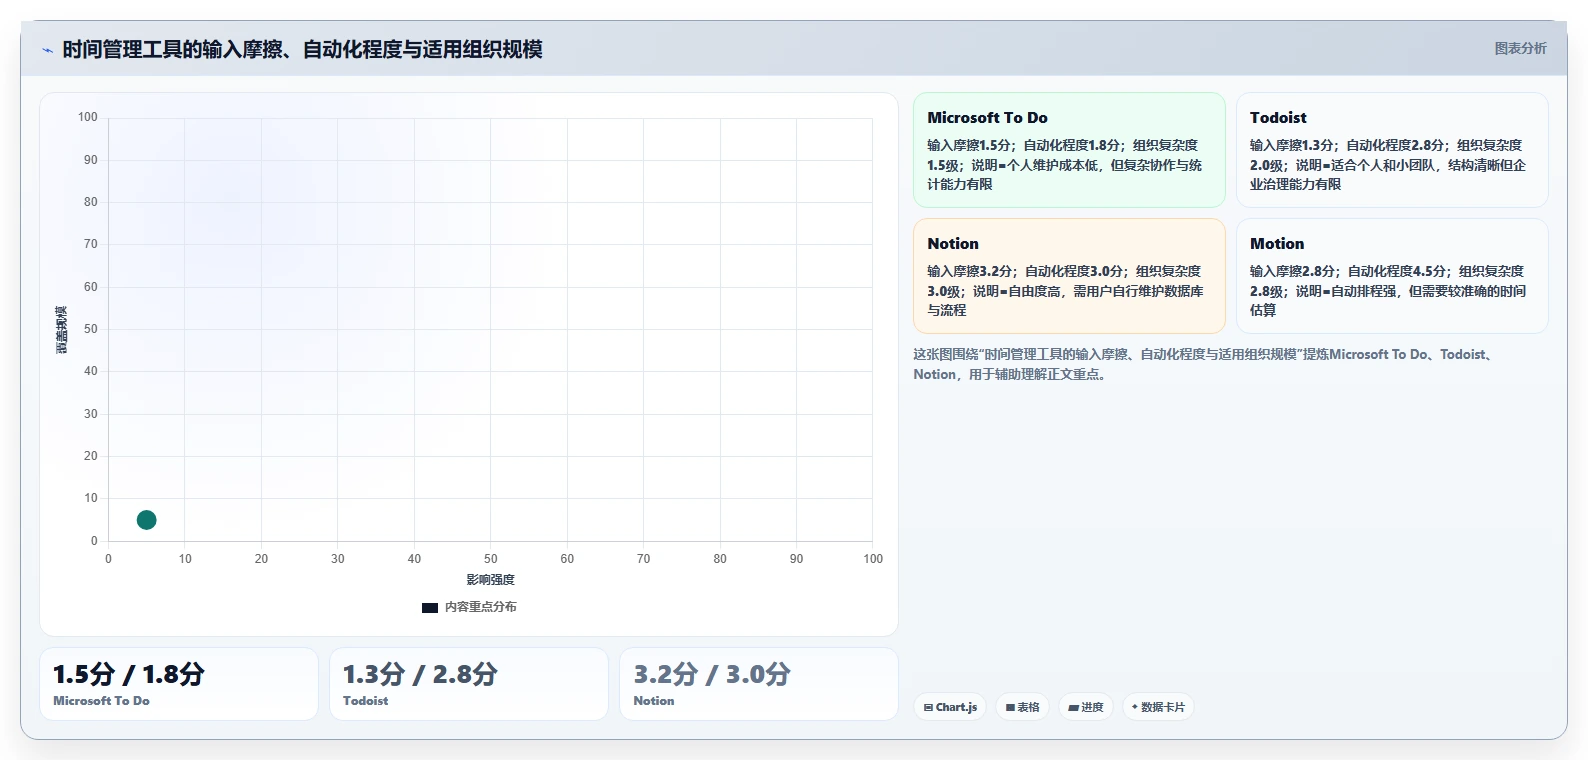Click the 内容重点分布 legend label
Image resolution: width=1588 pixels, height=760 pixels.
click(x=481, y=607)
